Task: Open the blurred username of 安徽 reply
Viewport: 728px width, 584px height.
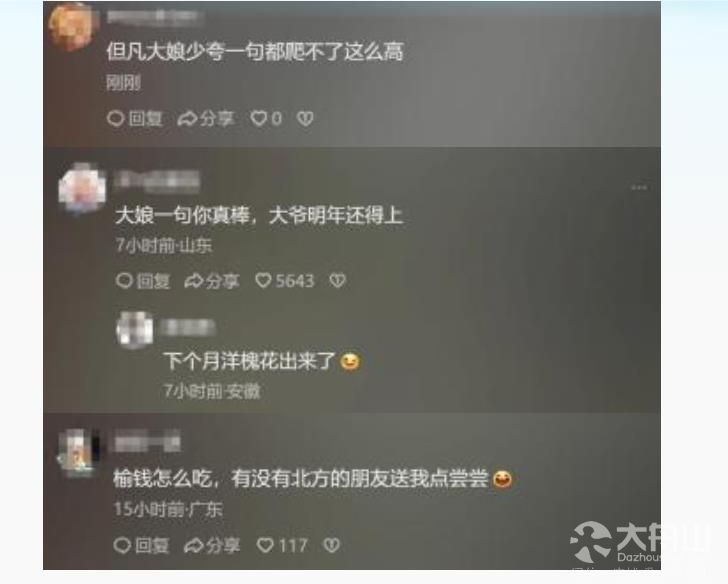Action: pos(188,328)
